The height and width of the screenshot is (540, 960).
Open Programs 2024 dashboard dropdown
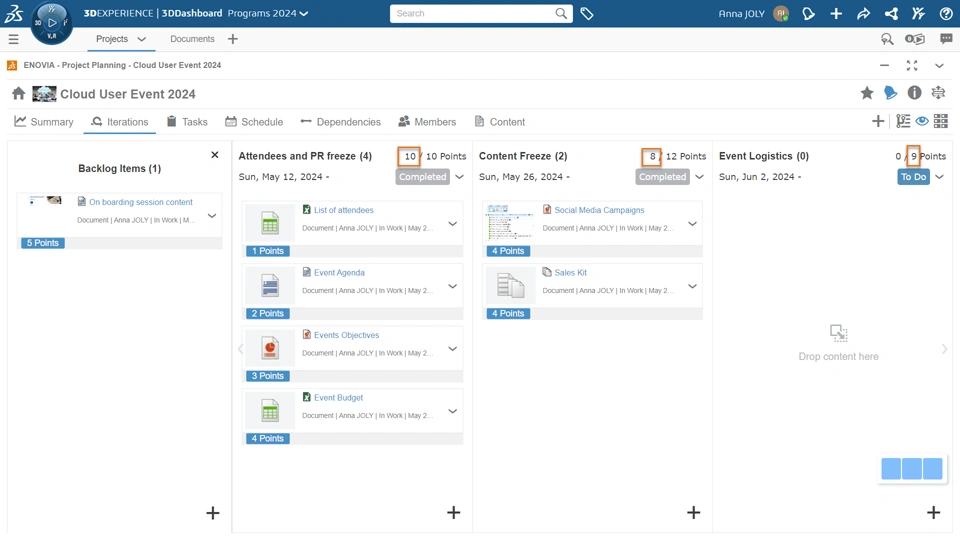click(268, 13)
